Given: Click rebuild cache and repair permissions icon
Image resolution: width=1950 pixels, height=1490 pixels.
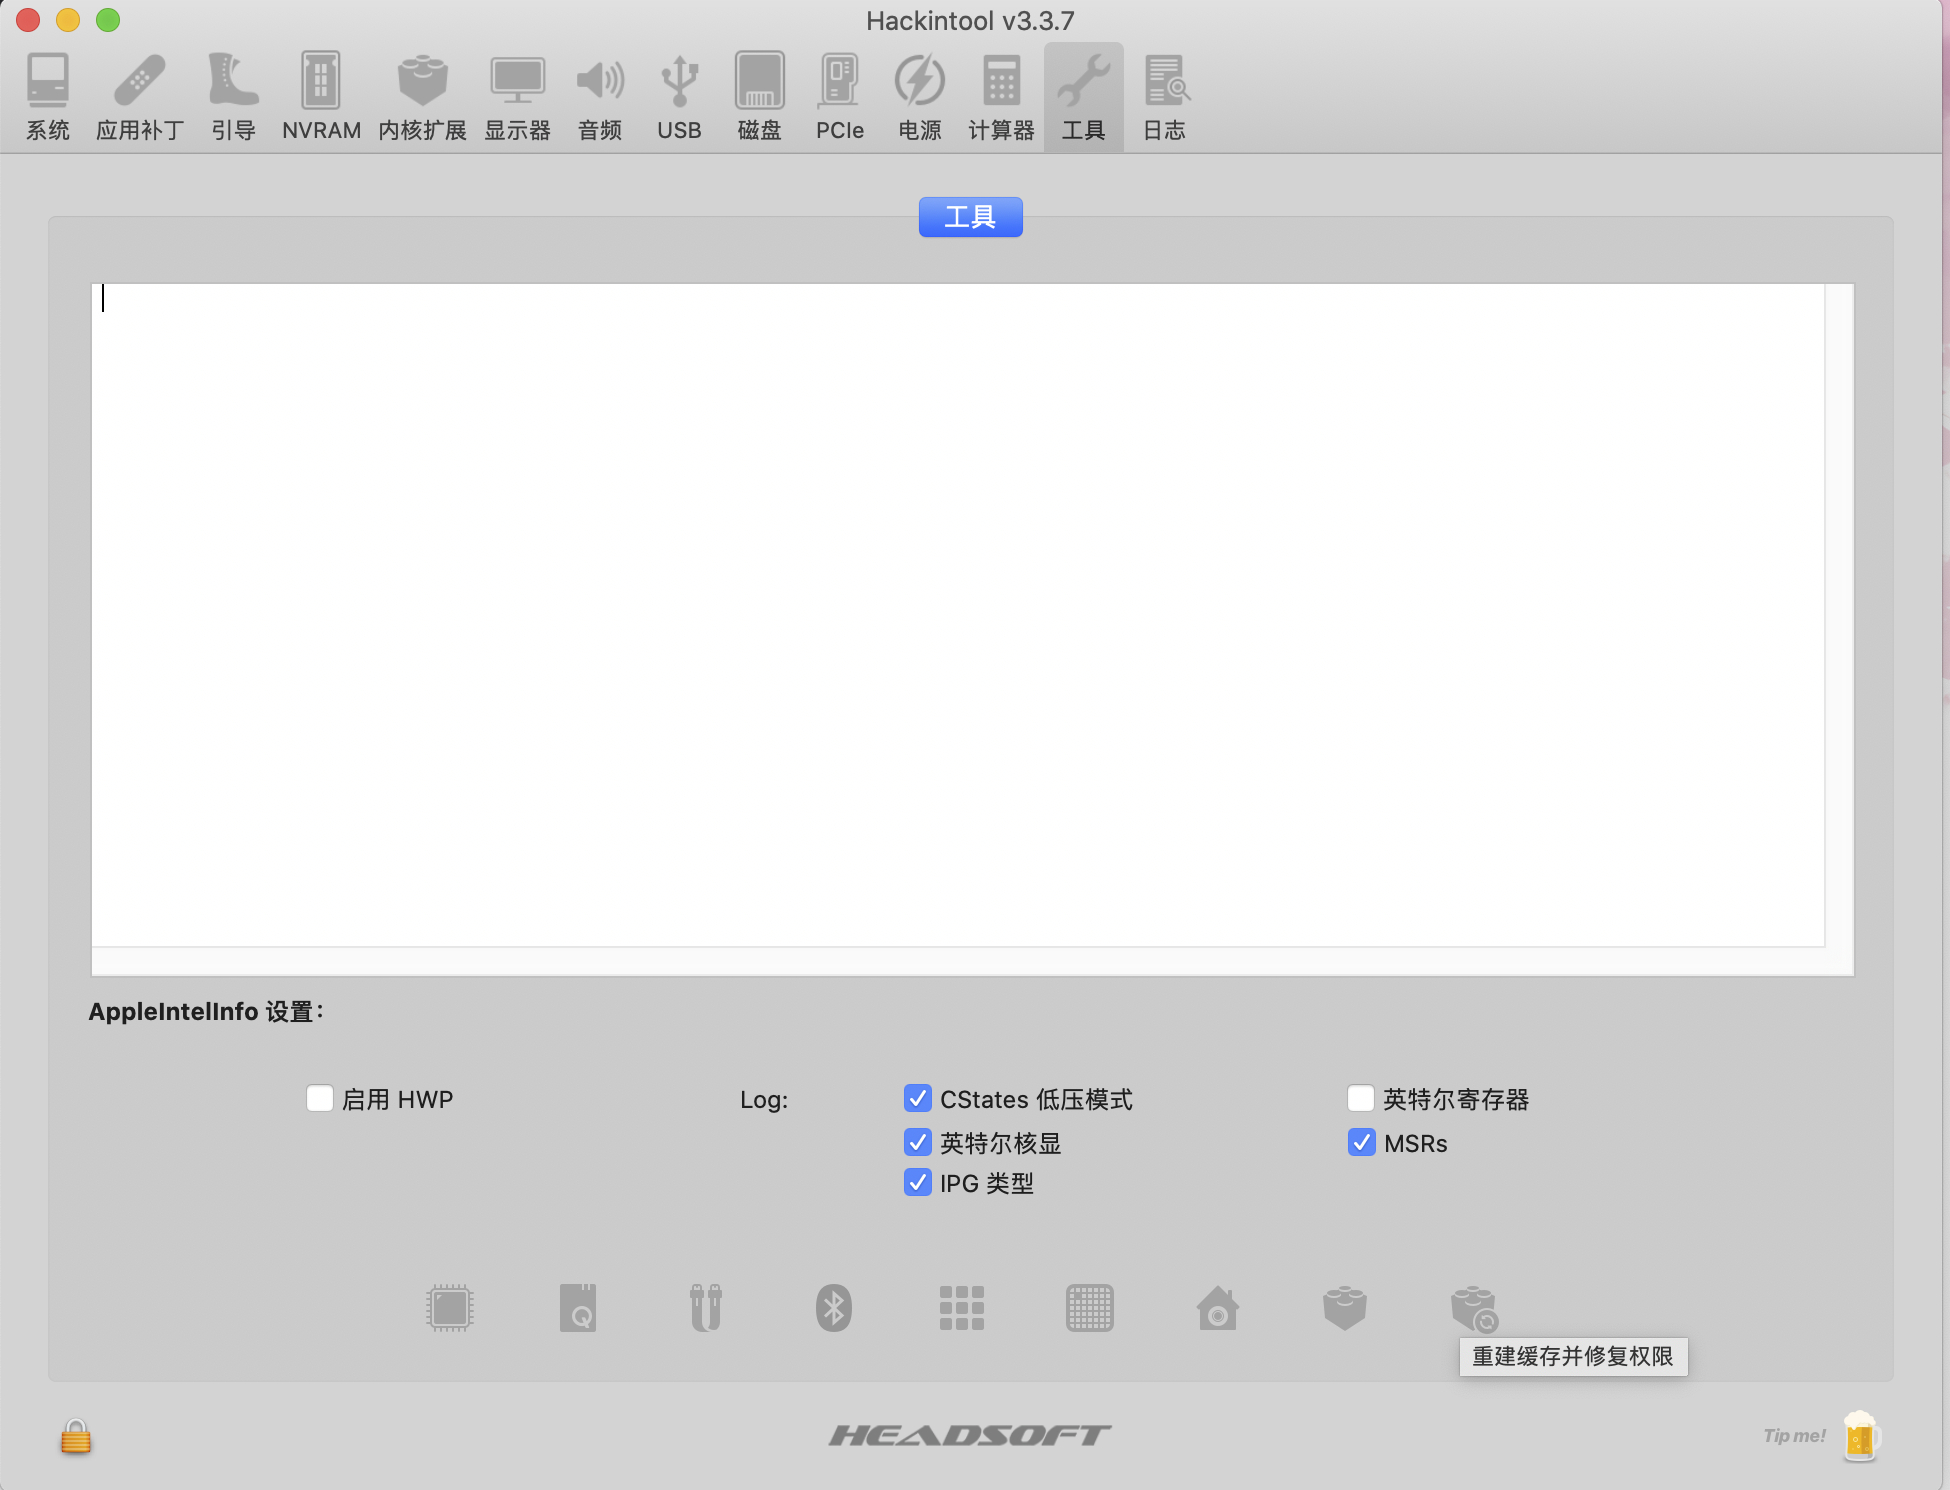Looking at the screenshot, I should pyautogui.click(x=1474, y=1309).
